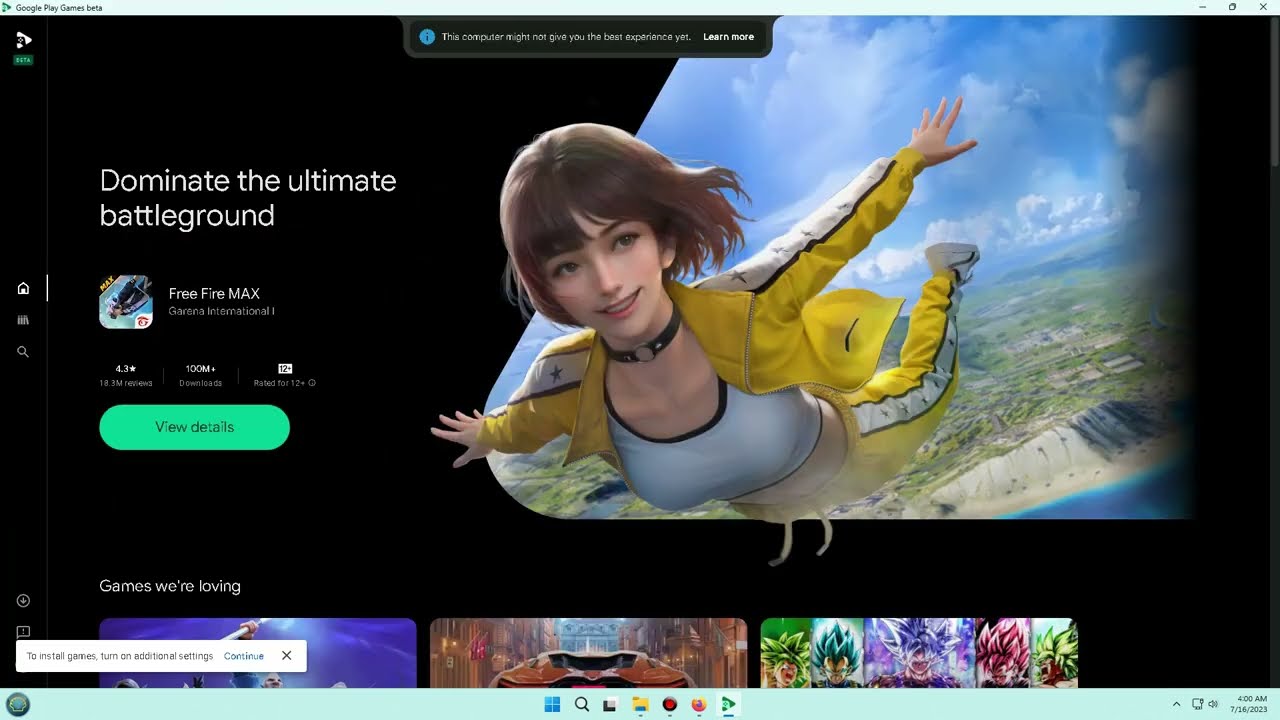Click the page vertical scrollbar
This screenshot has height=720, width=1280.
point(1274,90)
